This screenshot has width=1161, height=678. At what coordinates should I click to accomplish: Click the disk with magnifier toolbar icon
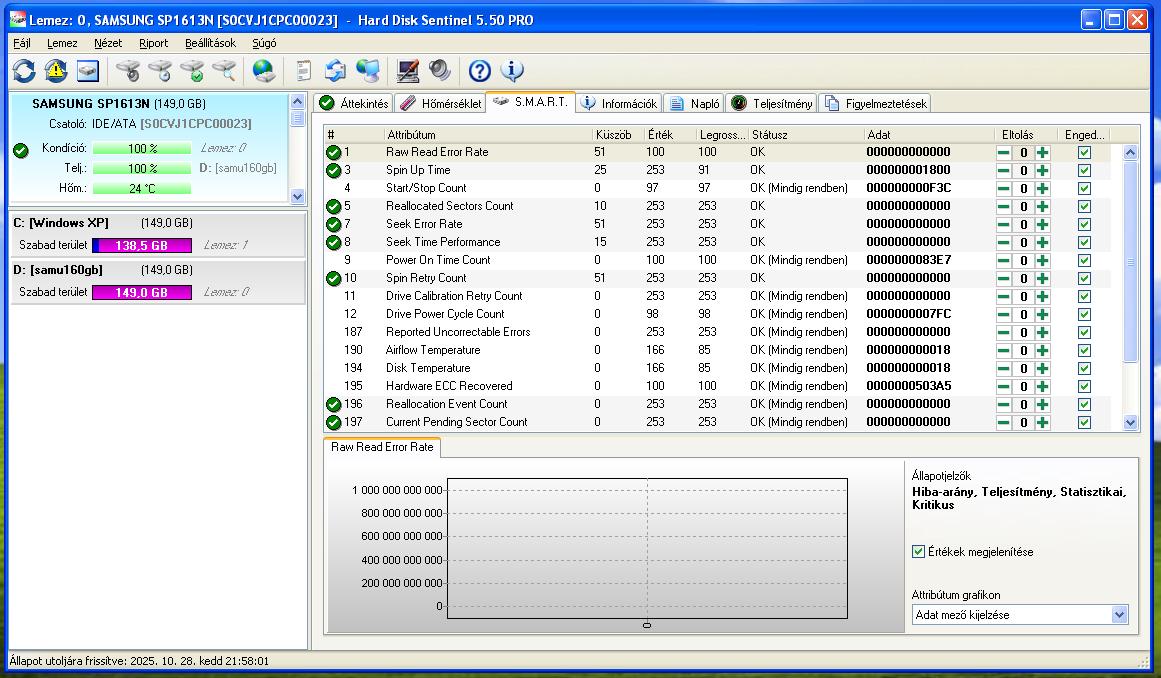[x=224, y=70]
